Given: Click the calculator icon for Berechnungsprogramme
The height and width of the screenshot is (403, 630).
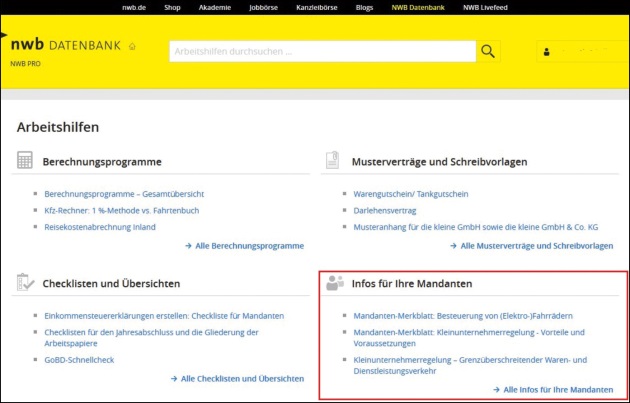Looking at the screenshot, I should pyautogui.click(x=25, y=161).
